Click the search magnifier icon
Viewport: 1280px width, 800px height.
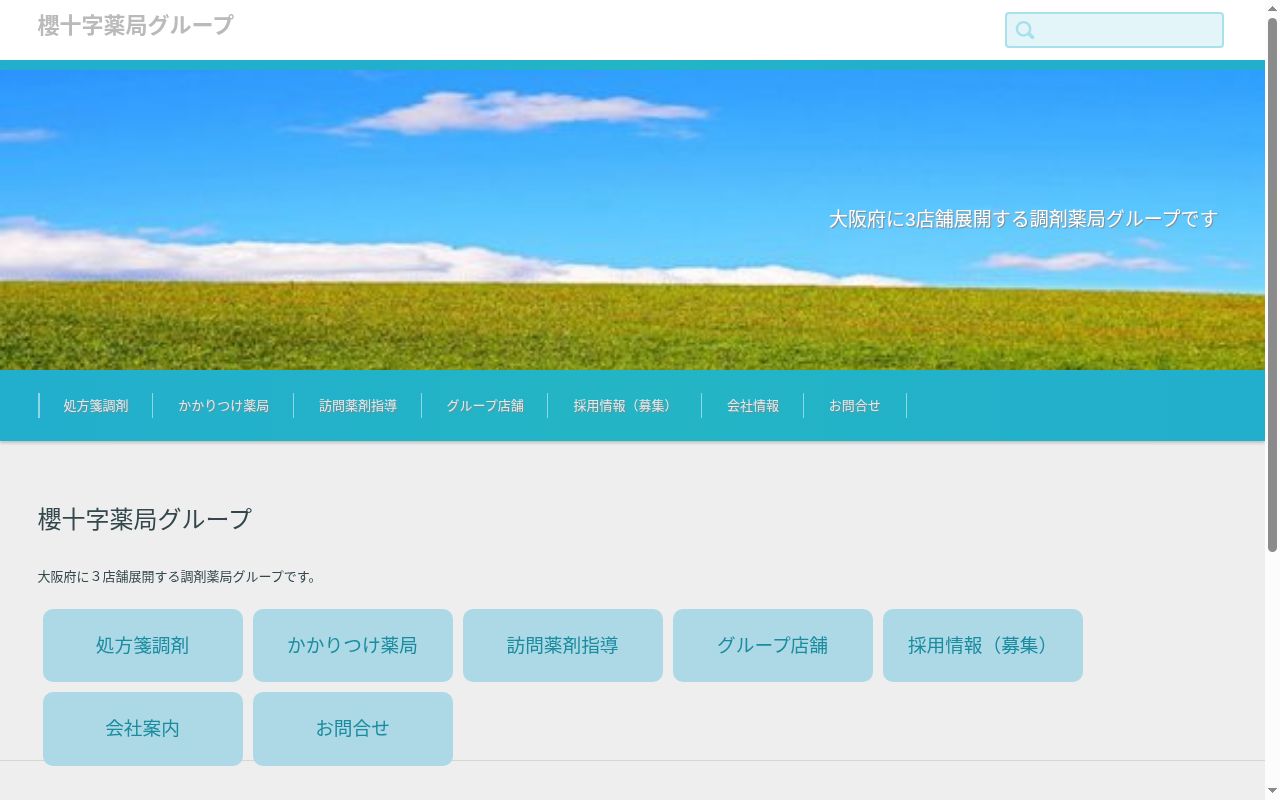point(1025,30)
